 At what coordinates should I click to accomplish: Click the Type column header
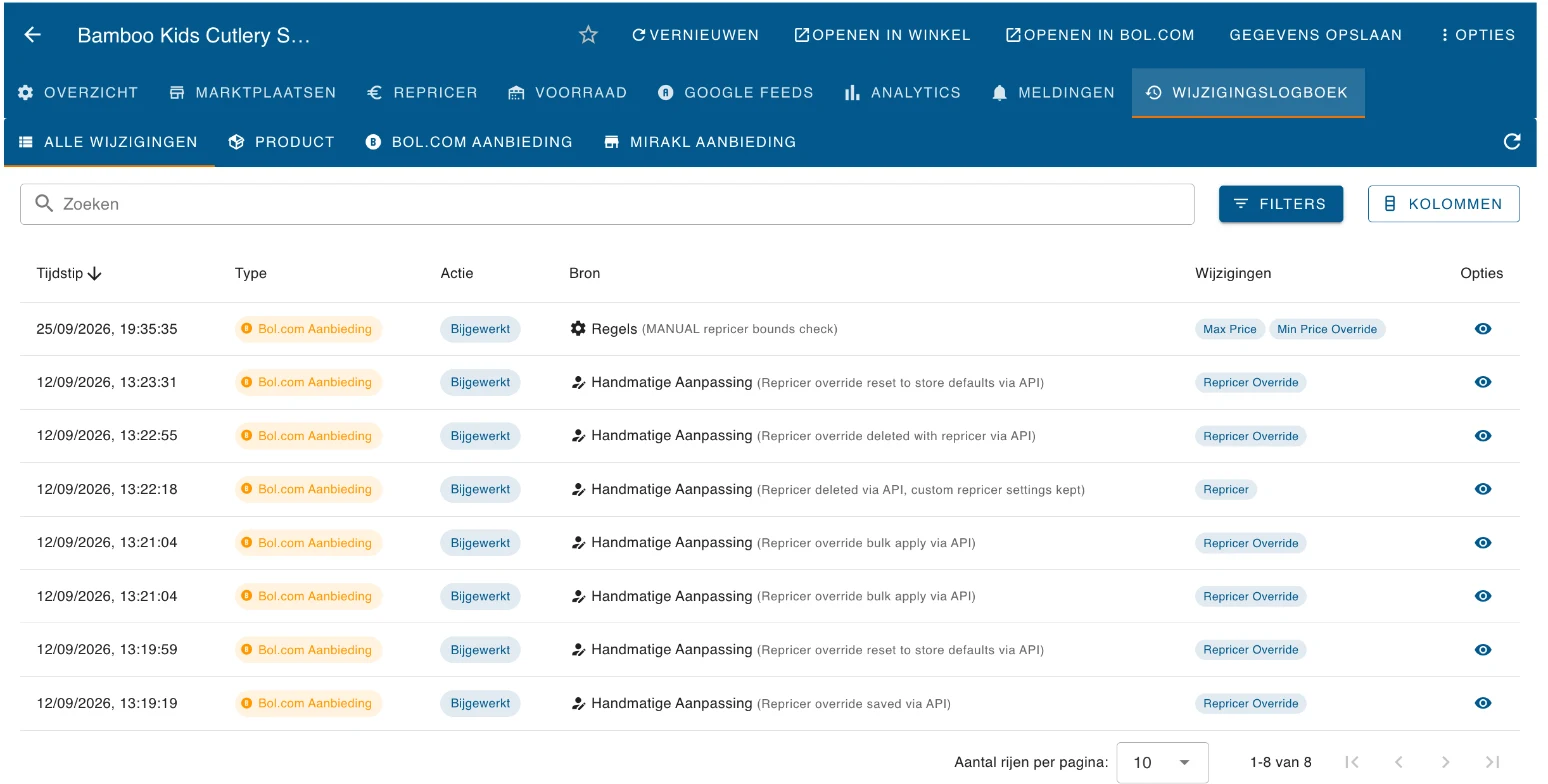[x=251, y=273]
